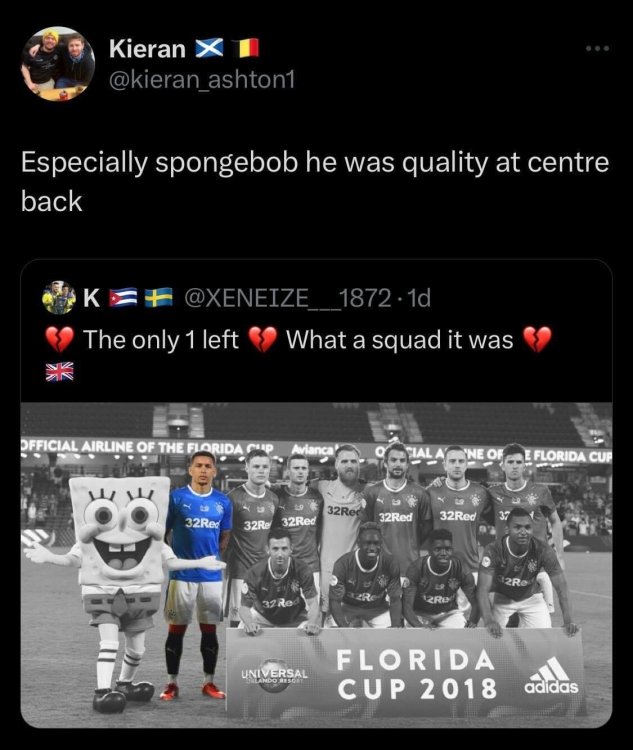Click the quoted tweet text 'The only 1 left'

point(161,340)
